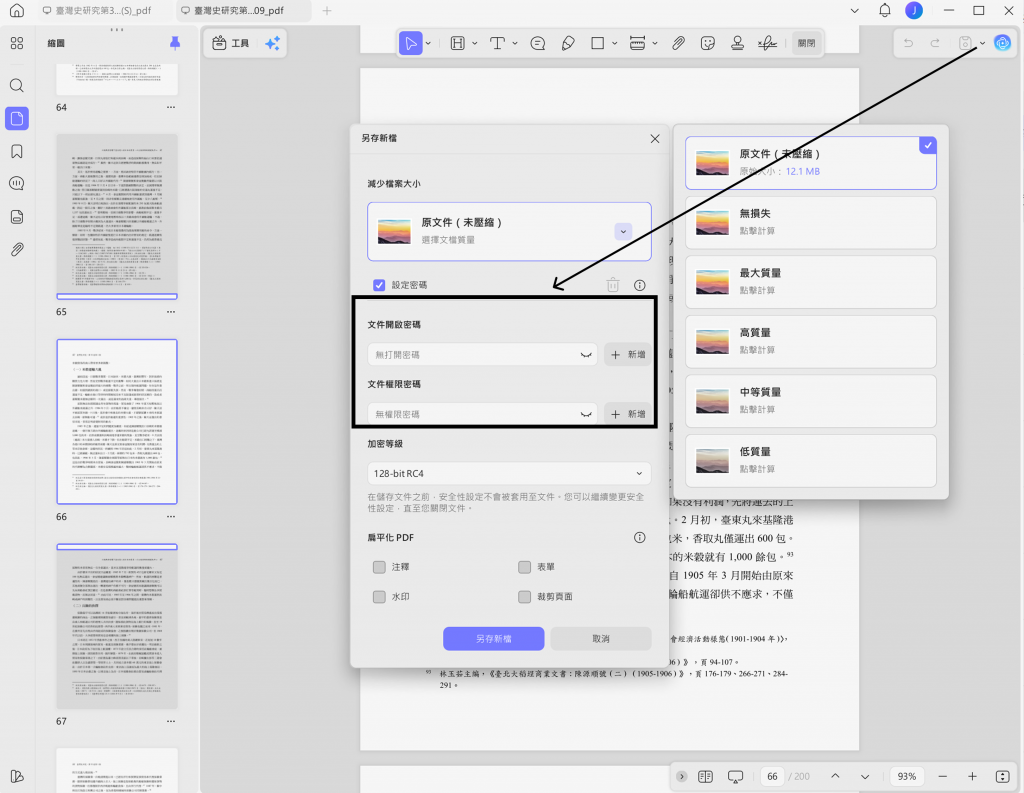Open the attachments paperclip sidebar icon
Image resolution: width=1024 pixels, height=793 pixels.
click(x=17, y=250)
